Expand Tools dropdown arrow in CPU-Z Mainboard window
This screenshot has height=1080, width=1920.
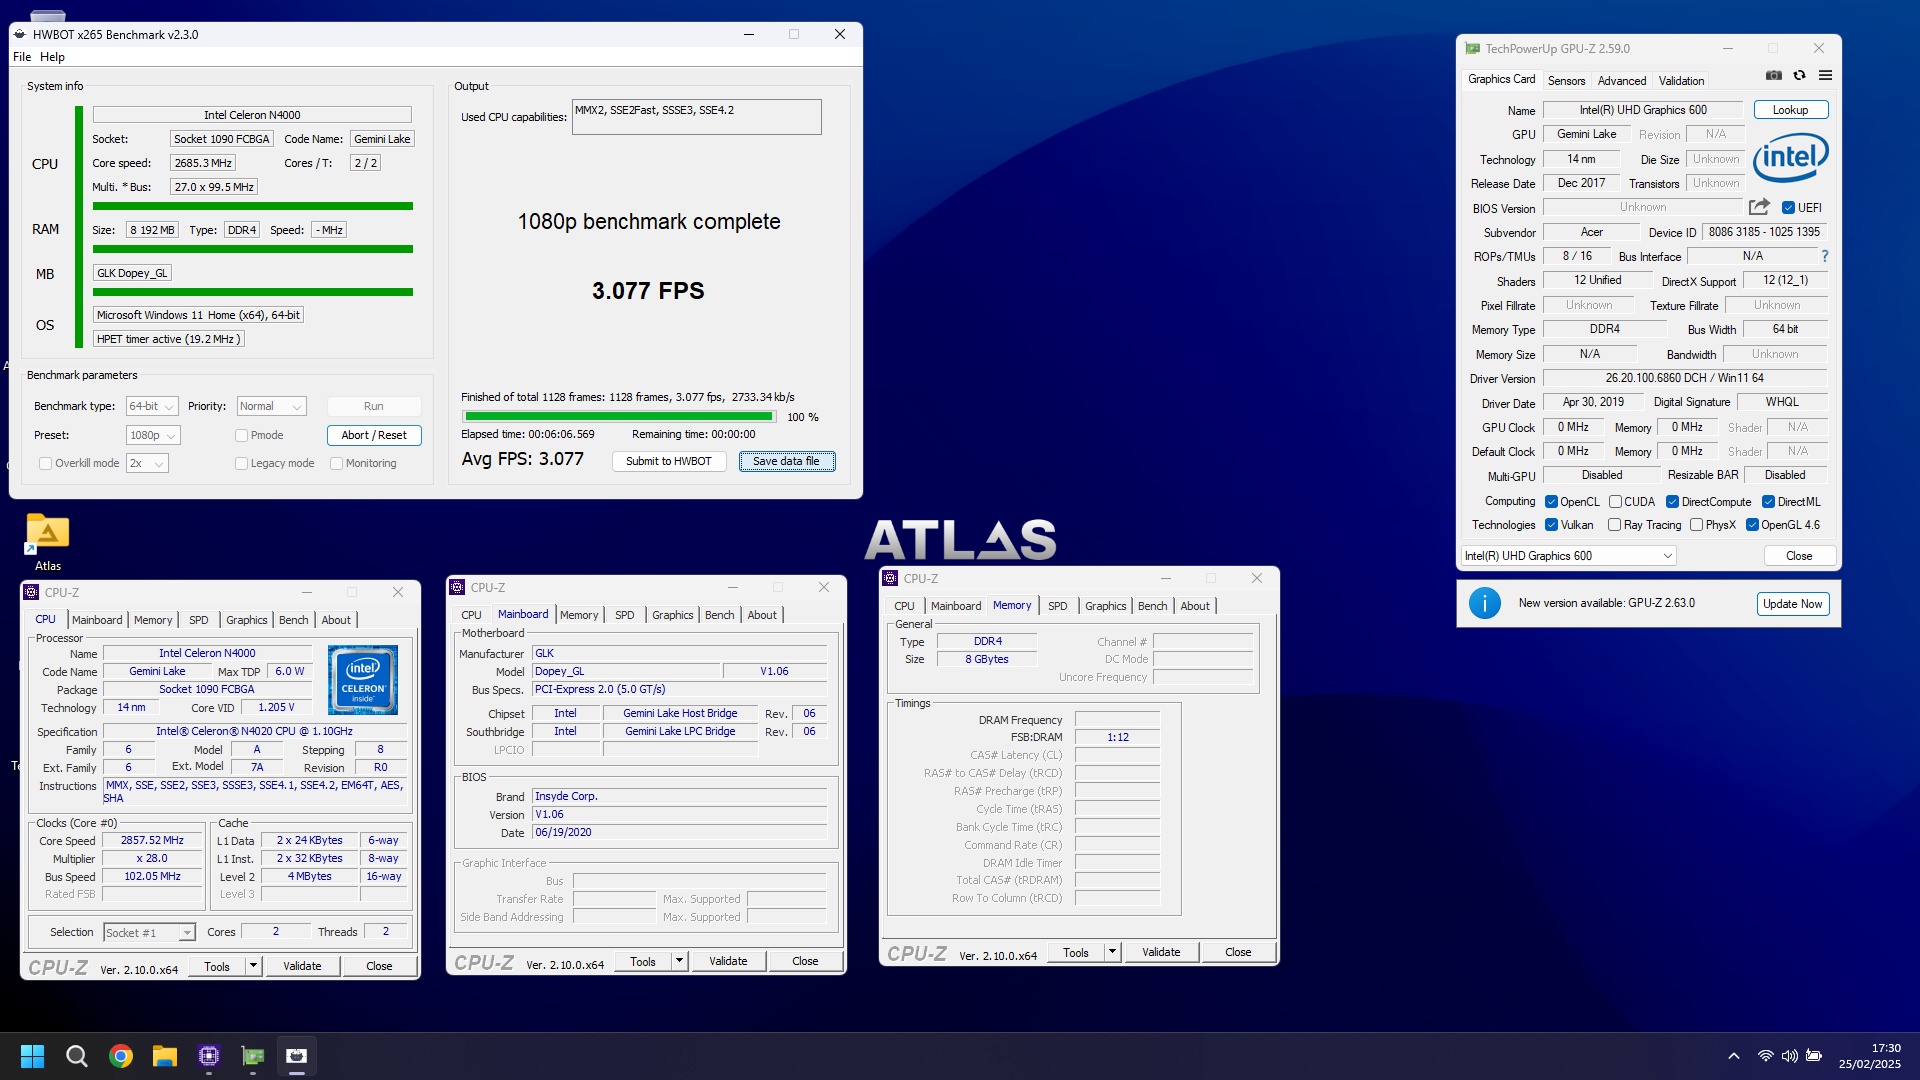[x=680, y=961]
